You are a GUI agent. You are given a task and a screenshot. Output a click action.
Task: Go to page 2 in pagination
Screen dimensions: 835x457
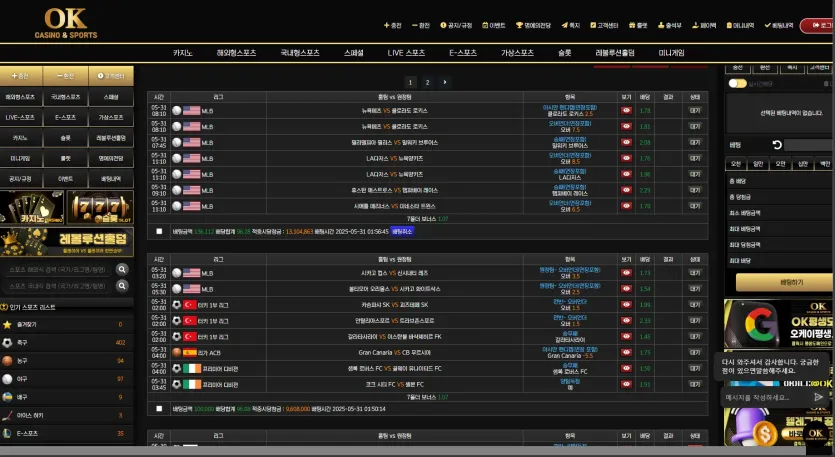pyautogui.click(x=427, y=82)
